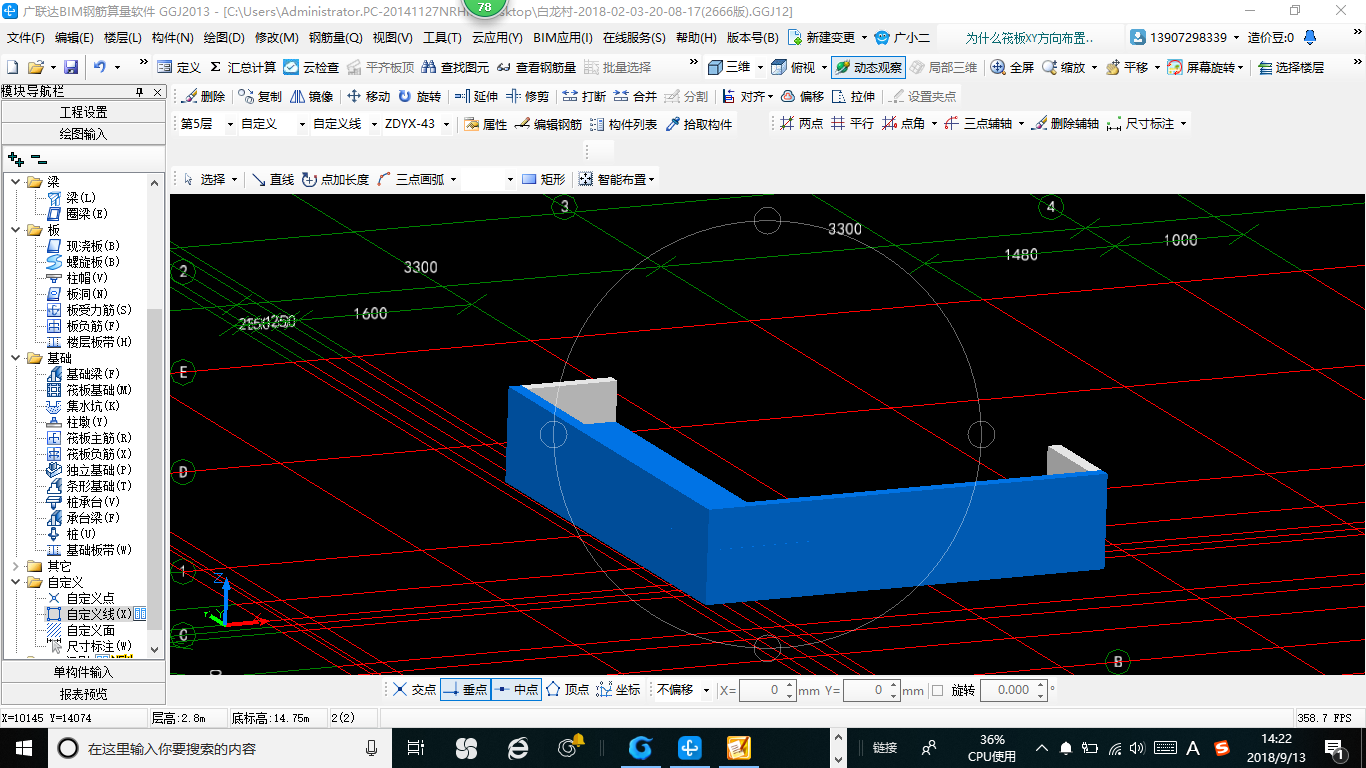
Task: Open 查看钢筋量 rebar quantity view
Action: point(536,67)
